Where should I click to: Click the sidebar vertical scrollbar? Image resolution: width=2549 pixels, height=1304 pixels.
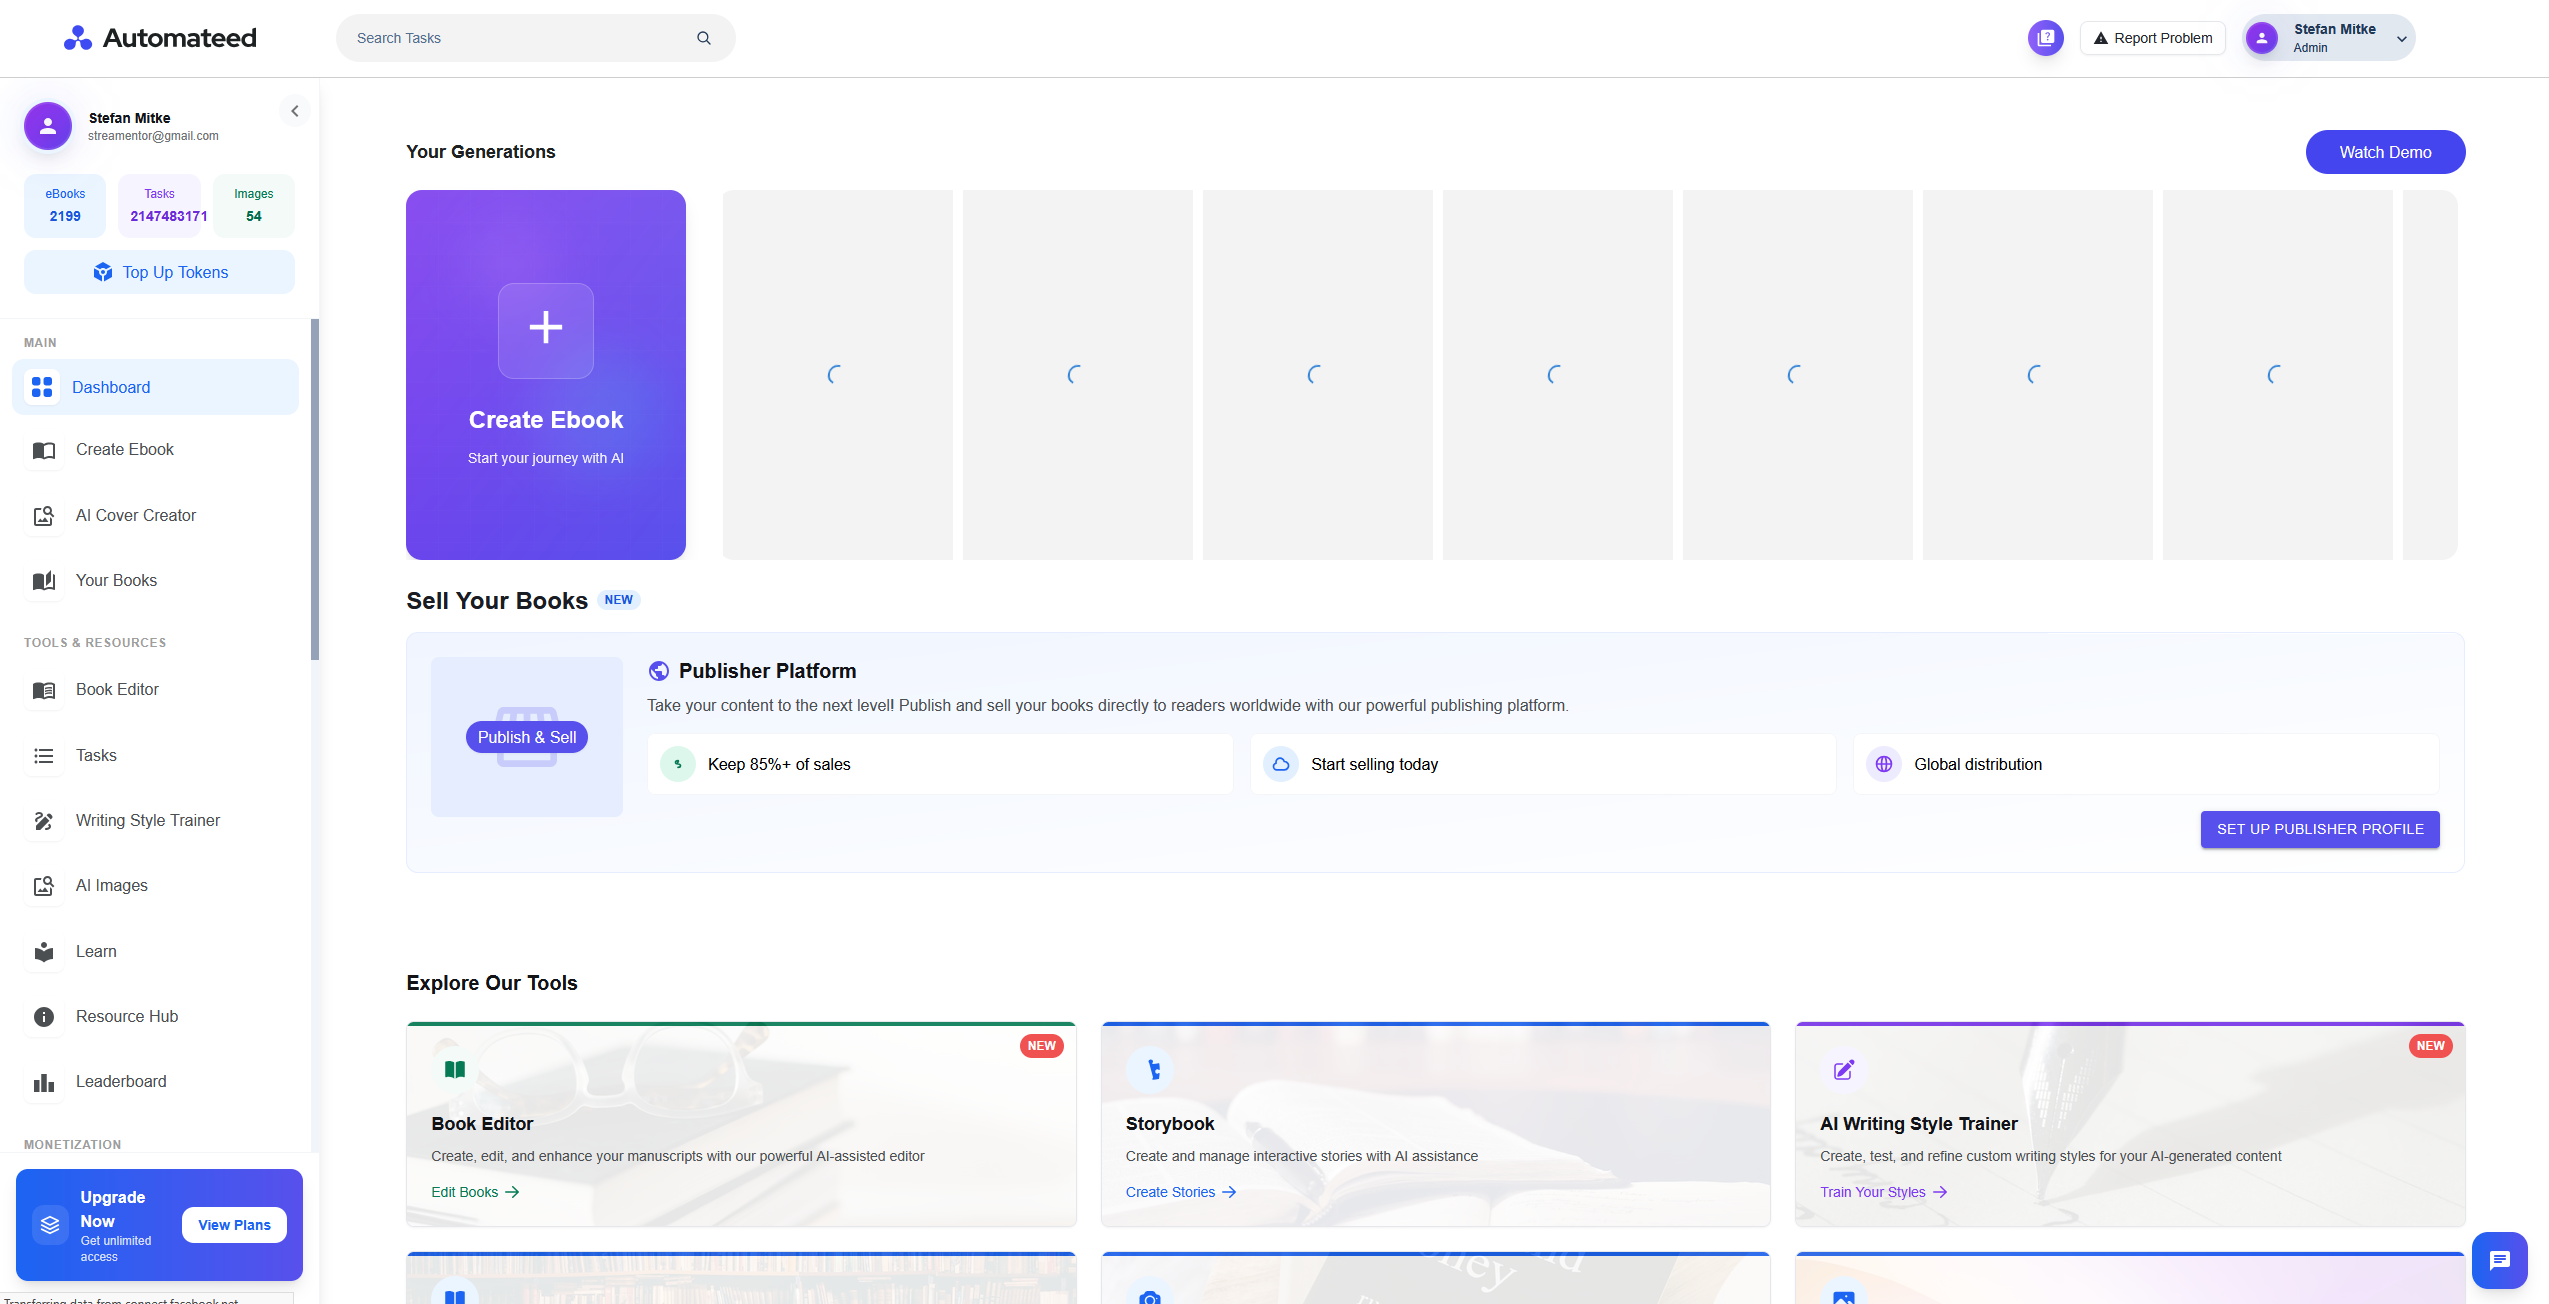click(x=315, y=490)
